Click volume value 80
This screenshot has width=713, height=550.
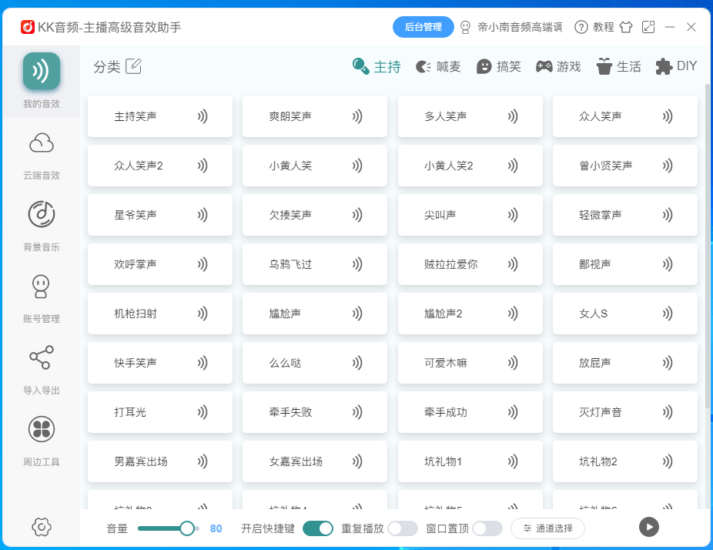[216, 528]
